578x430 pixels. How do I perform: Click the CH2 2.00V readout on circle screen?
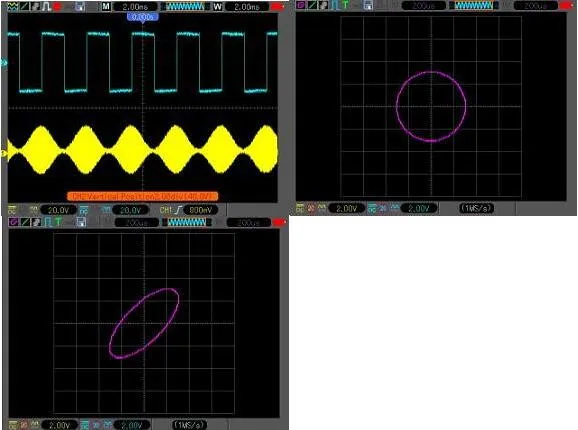coord(419,209)
